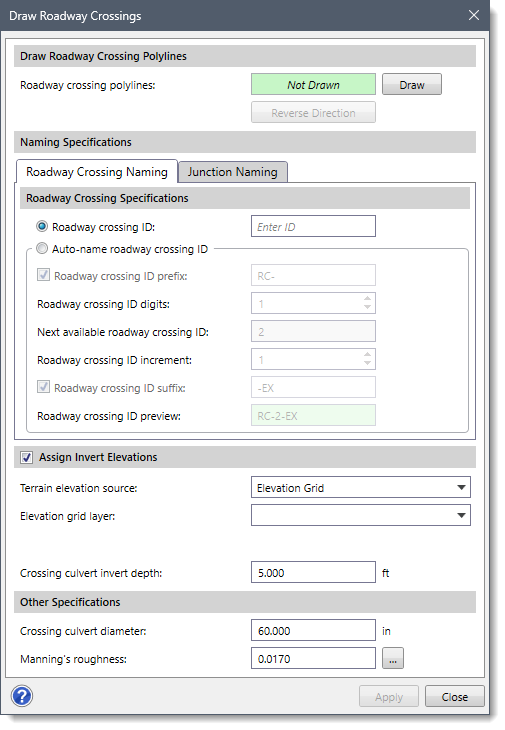This screenshot has height=730, width=505.
Task: Click the 'ft' unit label
Action: 385,573
